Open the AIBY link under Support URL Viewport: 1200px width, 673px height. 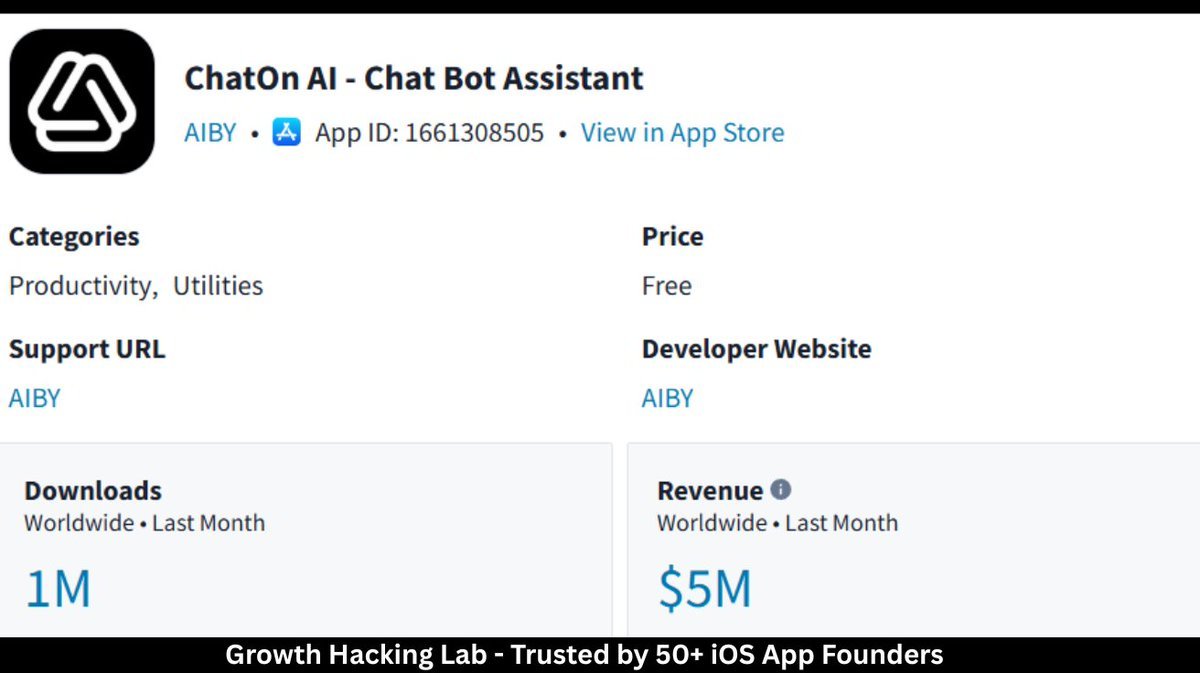click(x=35, y=398)
